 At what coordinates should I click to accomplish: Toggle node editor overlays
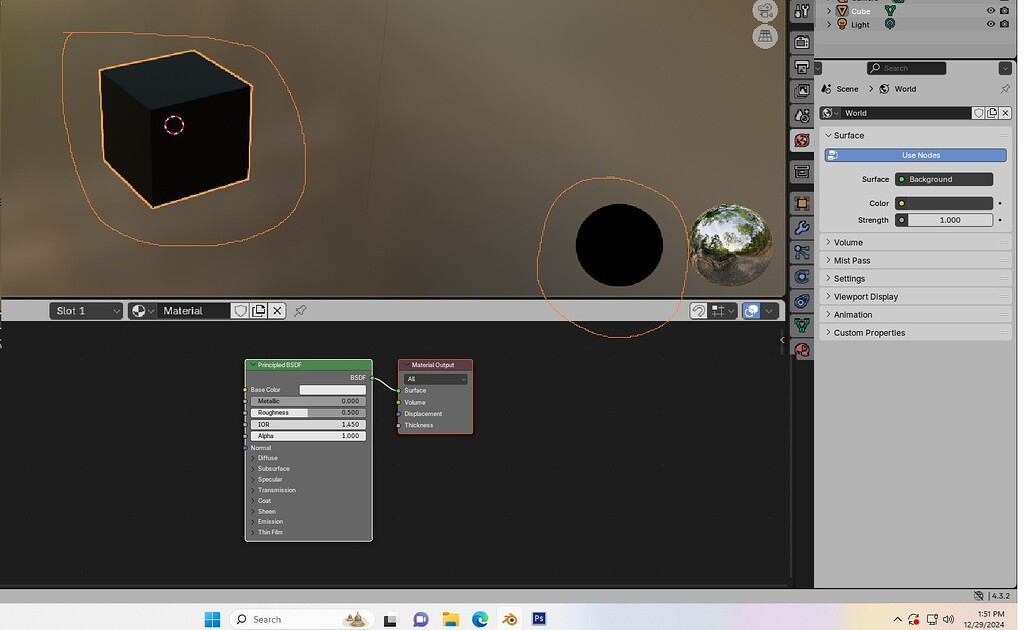(x=751, y=311)
